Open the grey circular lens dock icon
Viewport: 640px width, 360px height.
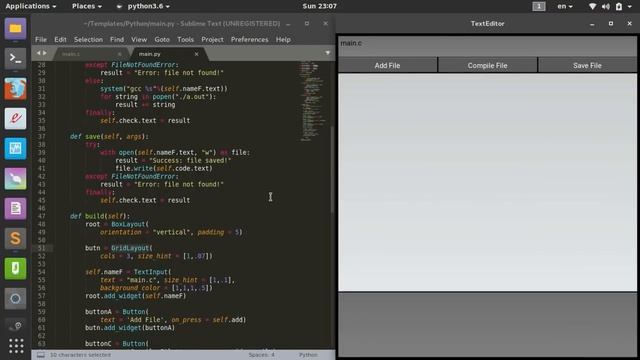[x=16, y=298]
